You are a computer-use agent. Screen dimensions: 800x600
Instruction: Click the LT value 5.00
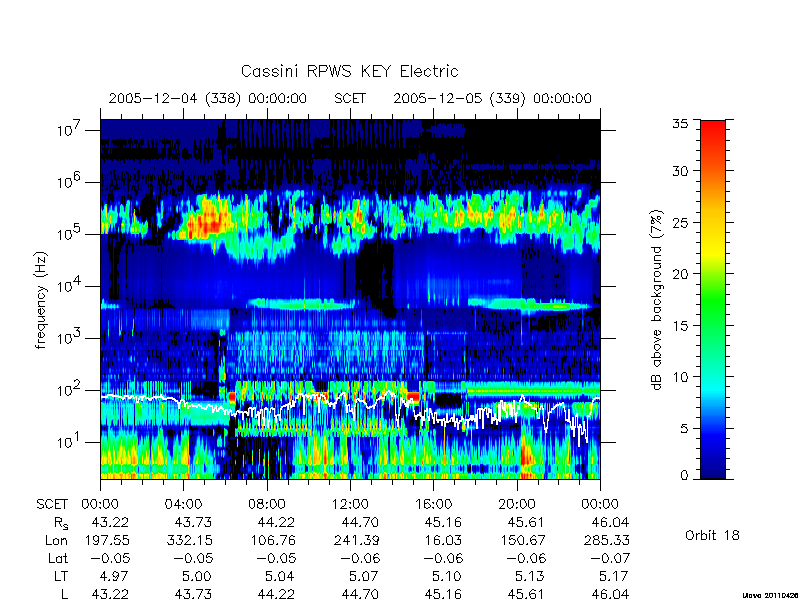(198, 577)
